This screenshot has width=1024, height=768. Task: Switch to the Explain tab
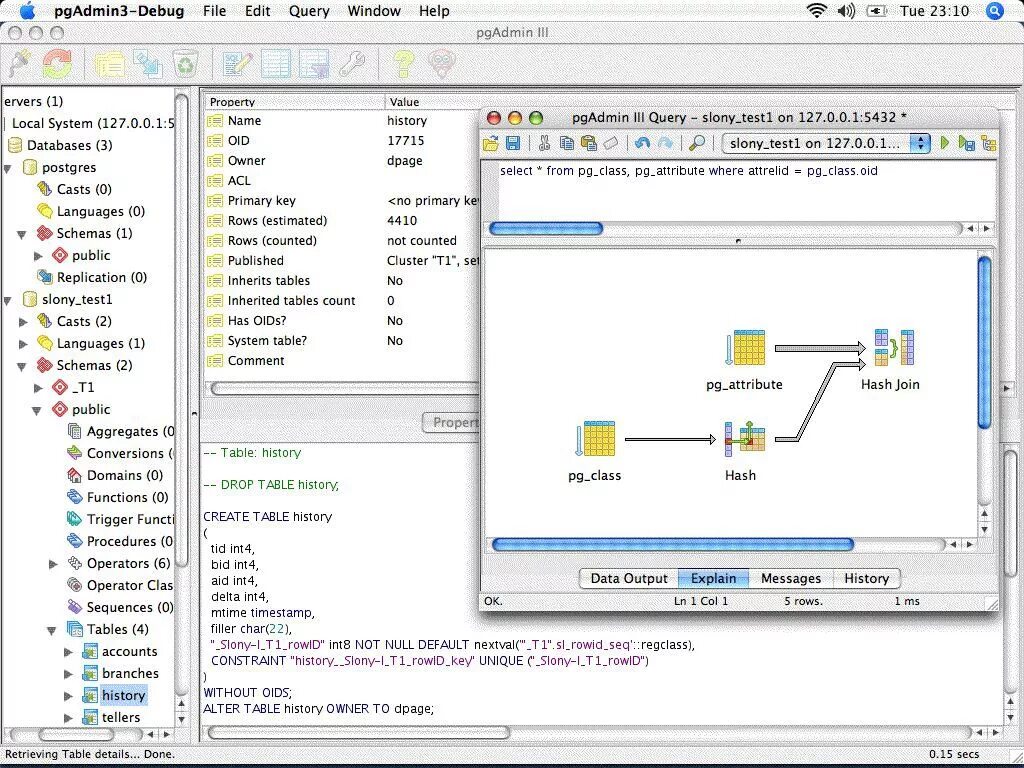pyautogui.click(x=713, y=579)
